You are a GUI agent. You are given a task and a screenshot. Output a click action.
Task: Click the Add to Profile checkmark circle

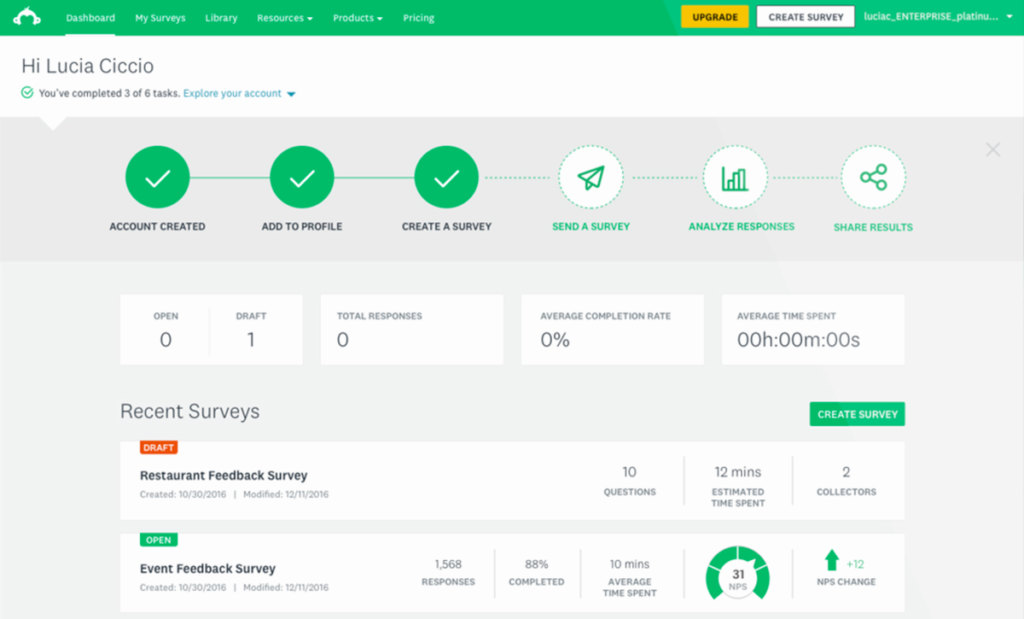point(302,178)
